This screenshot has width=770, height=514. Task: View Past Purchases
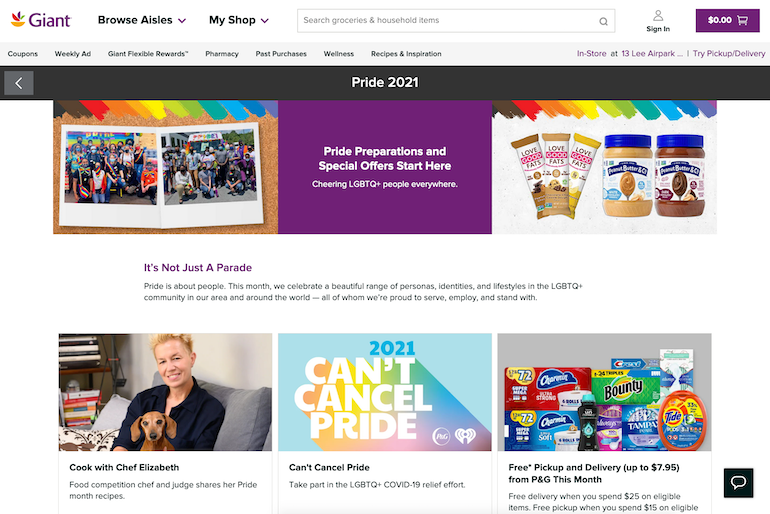pos(281,54)
